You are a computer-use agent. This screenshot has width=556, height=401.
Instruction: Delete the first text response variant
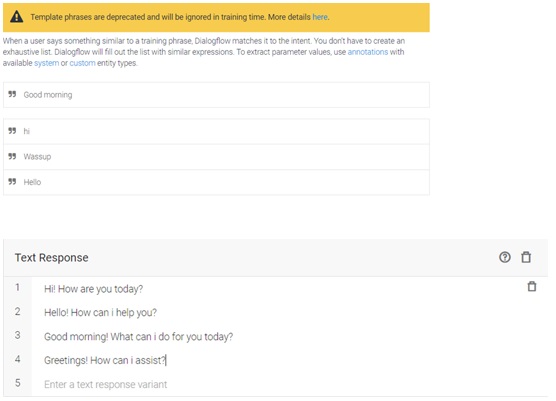click(x=532, y=286)
